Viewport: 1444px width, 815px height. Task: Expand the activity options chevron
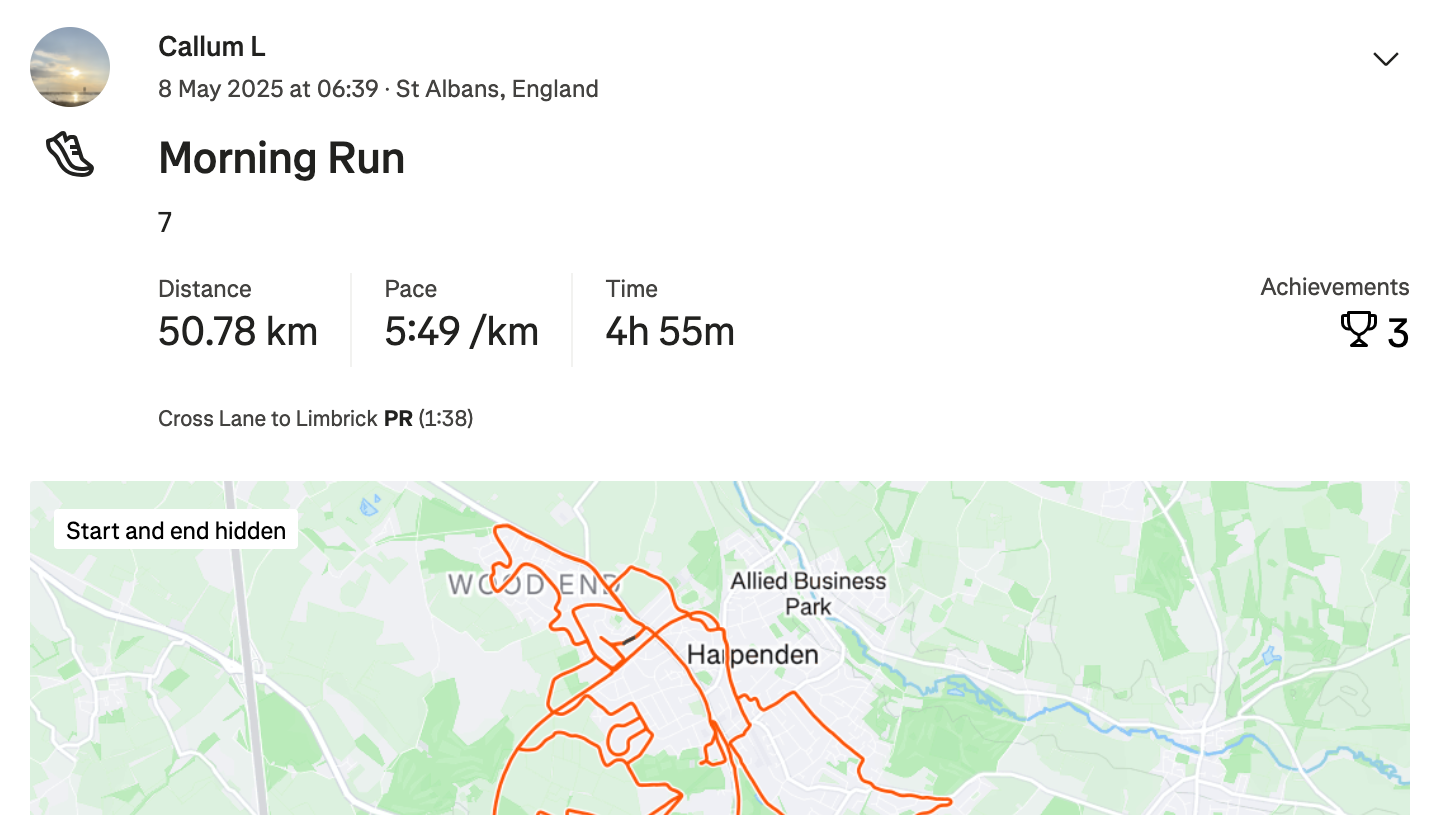(x=1385, y=59)
